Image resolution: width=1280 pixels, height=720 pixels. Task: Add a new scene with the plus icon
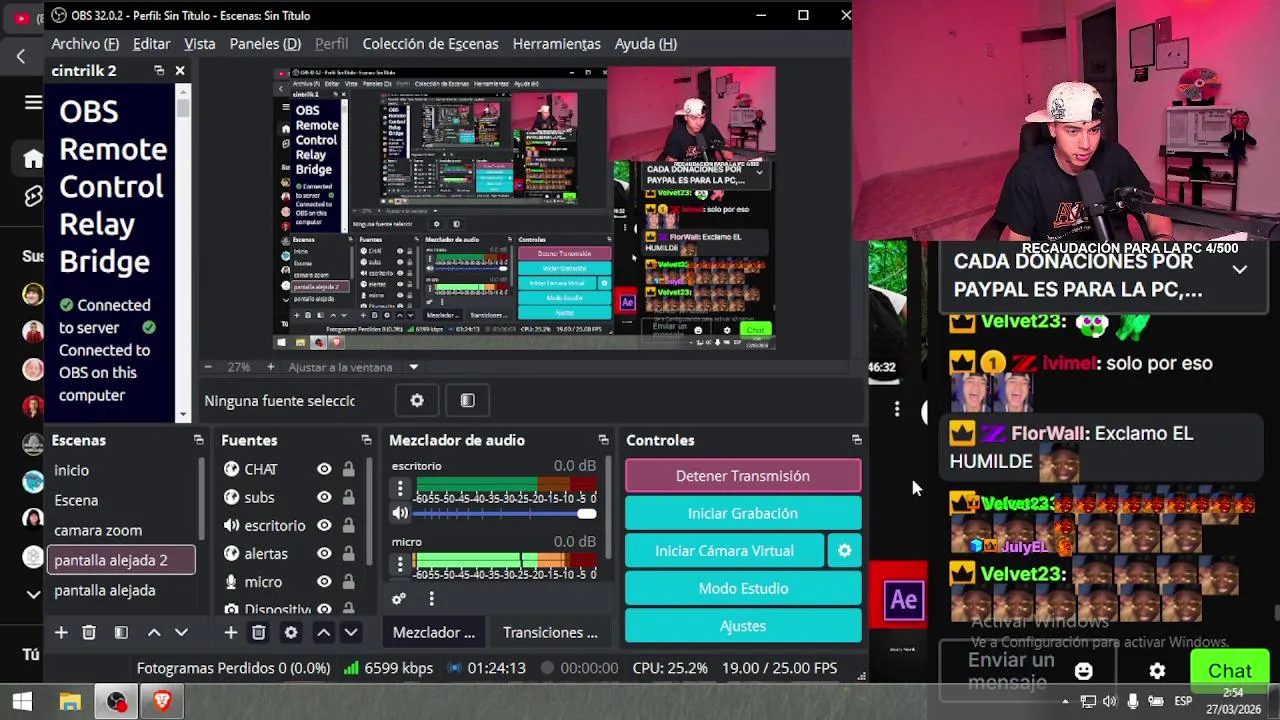61,632
